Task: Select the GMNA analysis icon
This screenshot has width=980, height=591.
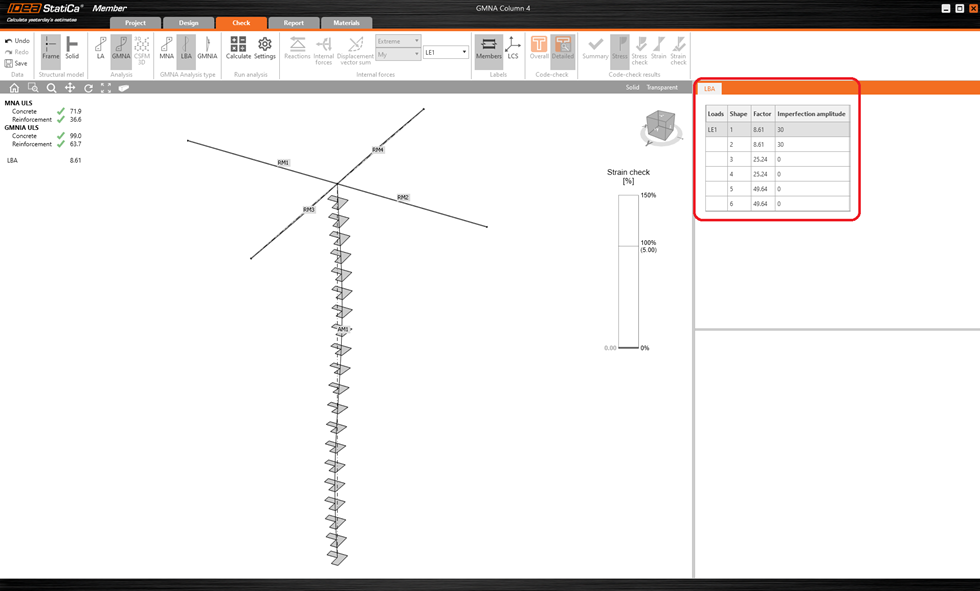Action: [122, 48]
